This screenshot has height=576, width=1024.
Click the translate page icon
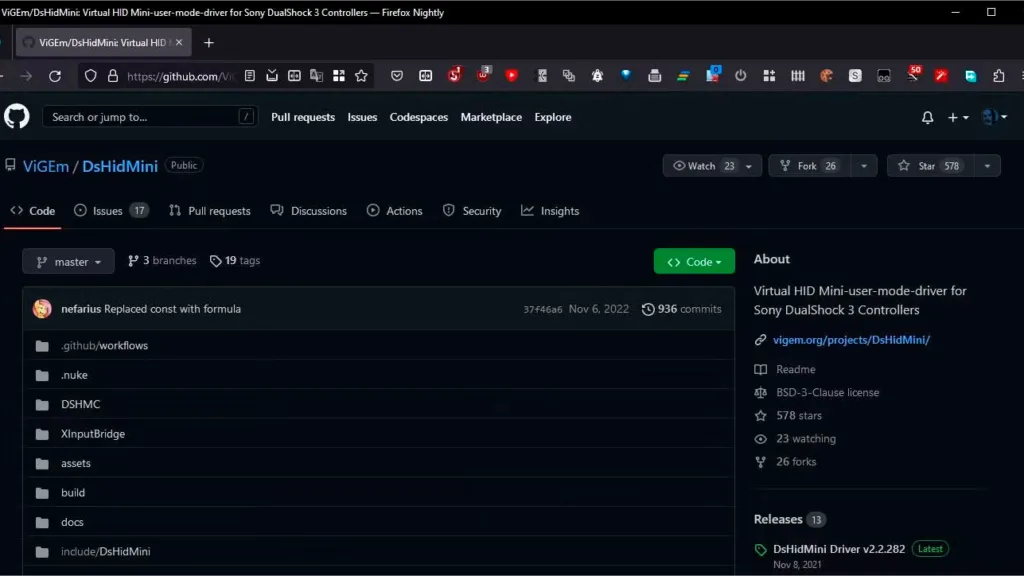pos(317,76)
